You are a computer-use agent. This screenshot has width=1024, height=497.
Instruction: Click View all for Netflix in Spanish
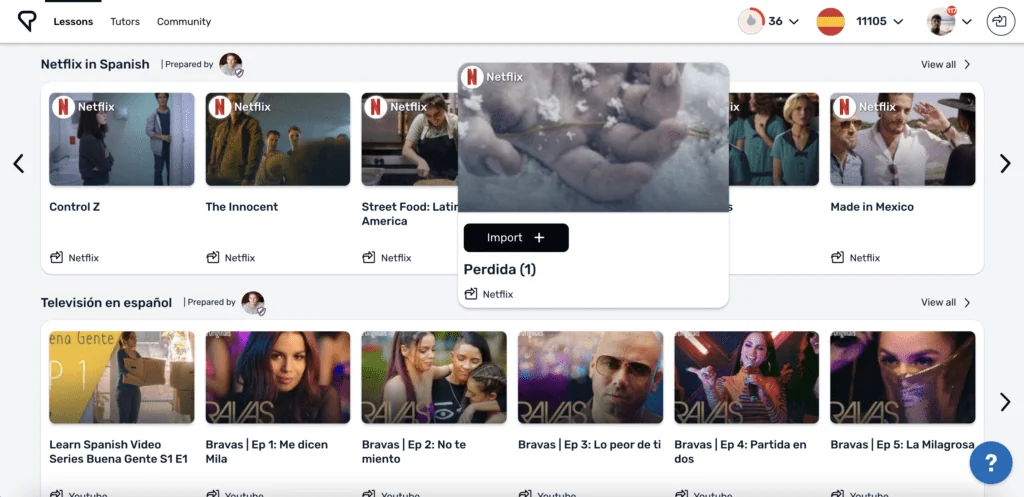[945, 65]
